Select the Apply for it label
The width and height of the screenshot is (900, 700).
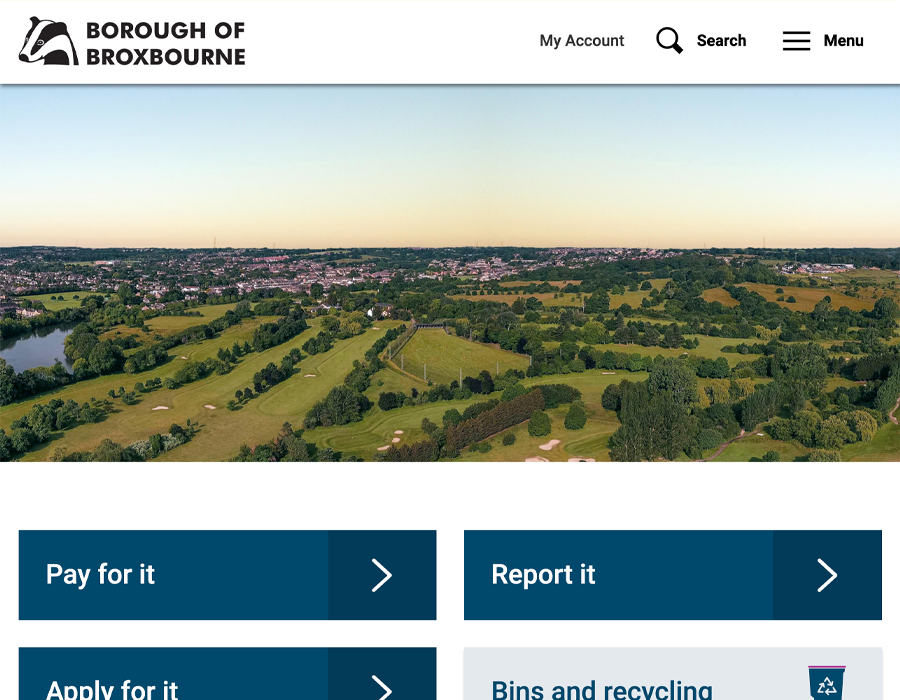point(112,689)
